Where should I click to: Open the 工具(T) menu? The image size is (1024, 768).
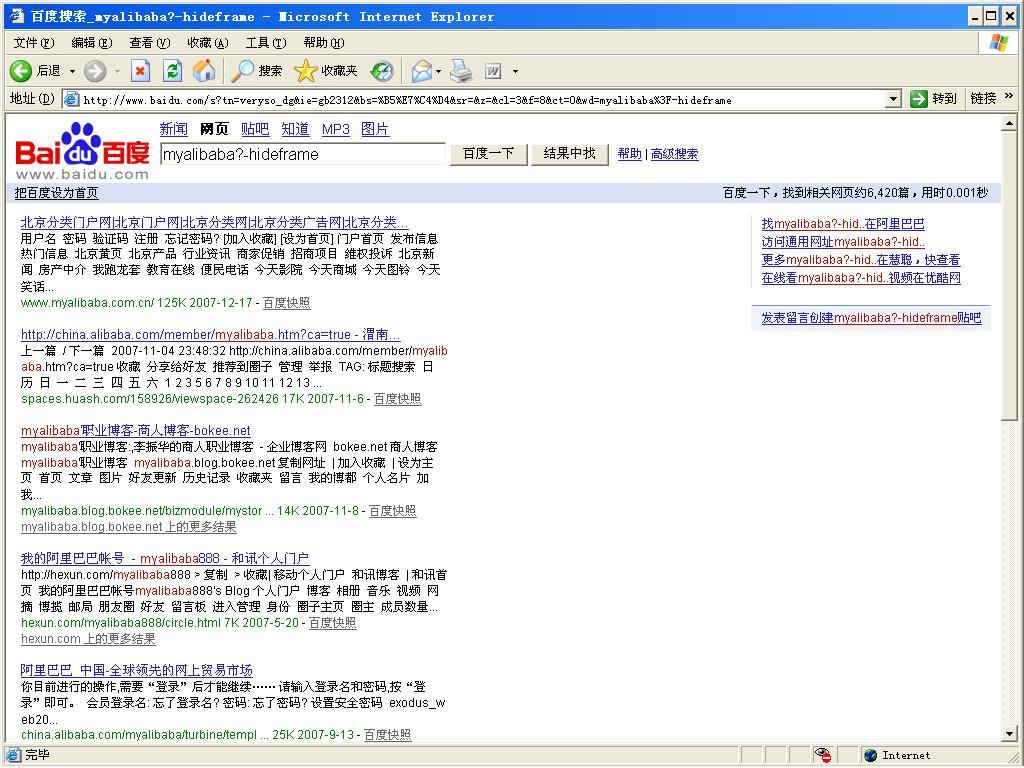[x=265, y=42]
